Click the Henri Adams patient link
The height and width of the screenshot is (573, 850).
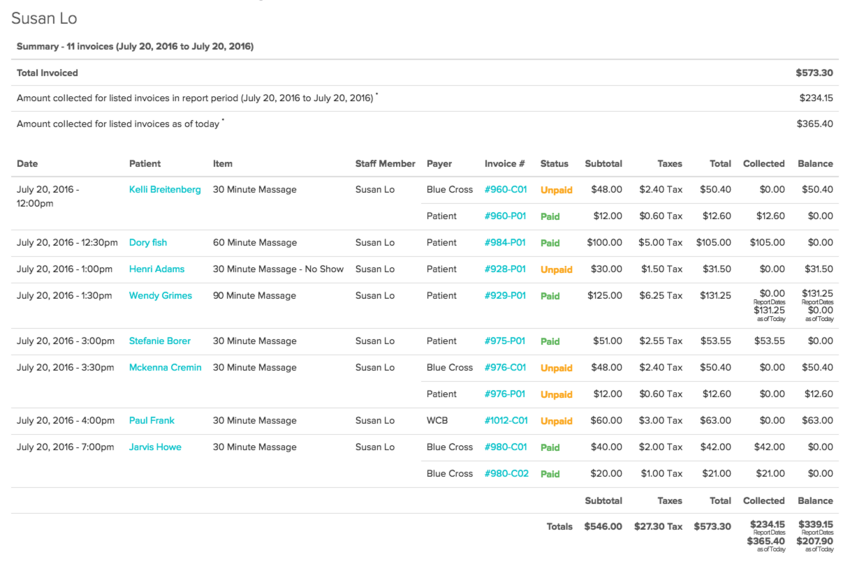click(157, 269)
